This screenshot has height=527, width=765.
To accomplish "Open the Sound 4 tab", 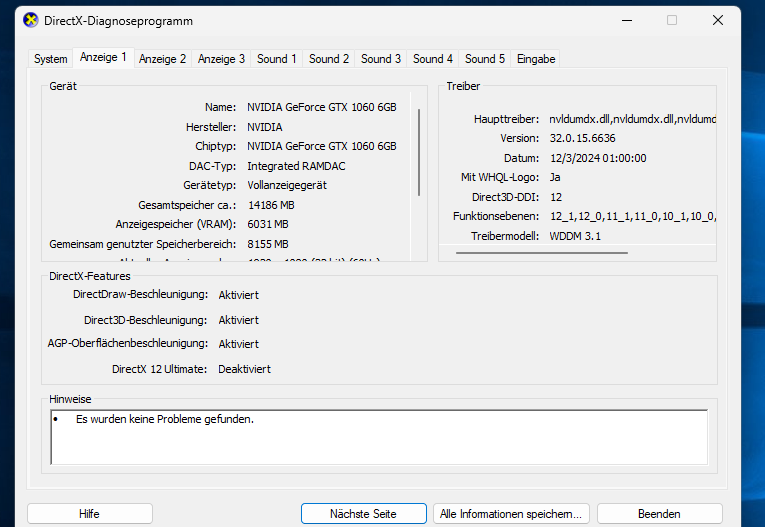I will (433, 59).
